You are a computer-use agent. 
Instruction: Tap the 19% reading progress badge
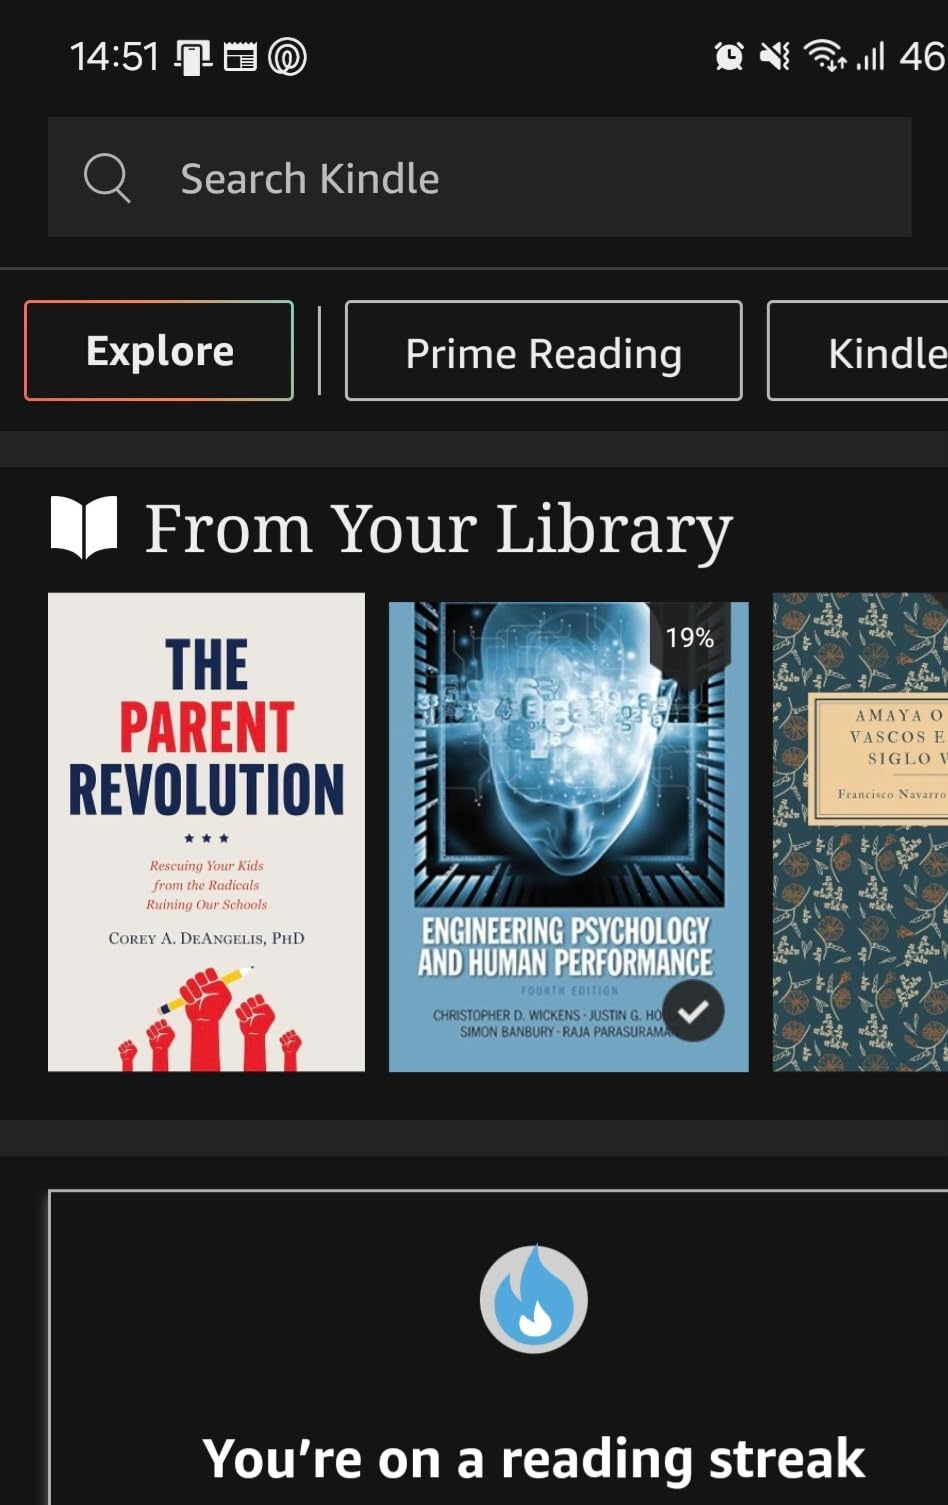tap(690, 638)
